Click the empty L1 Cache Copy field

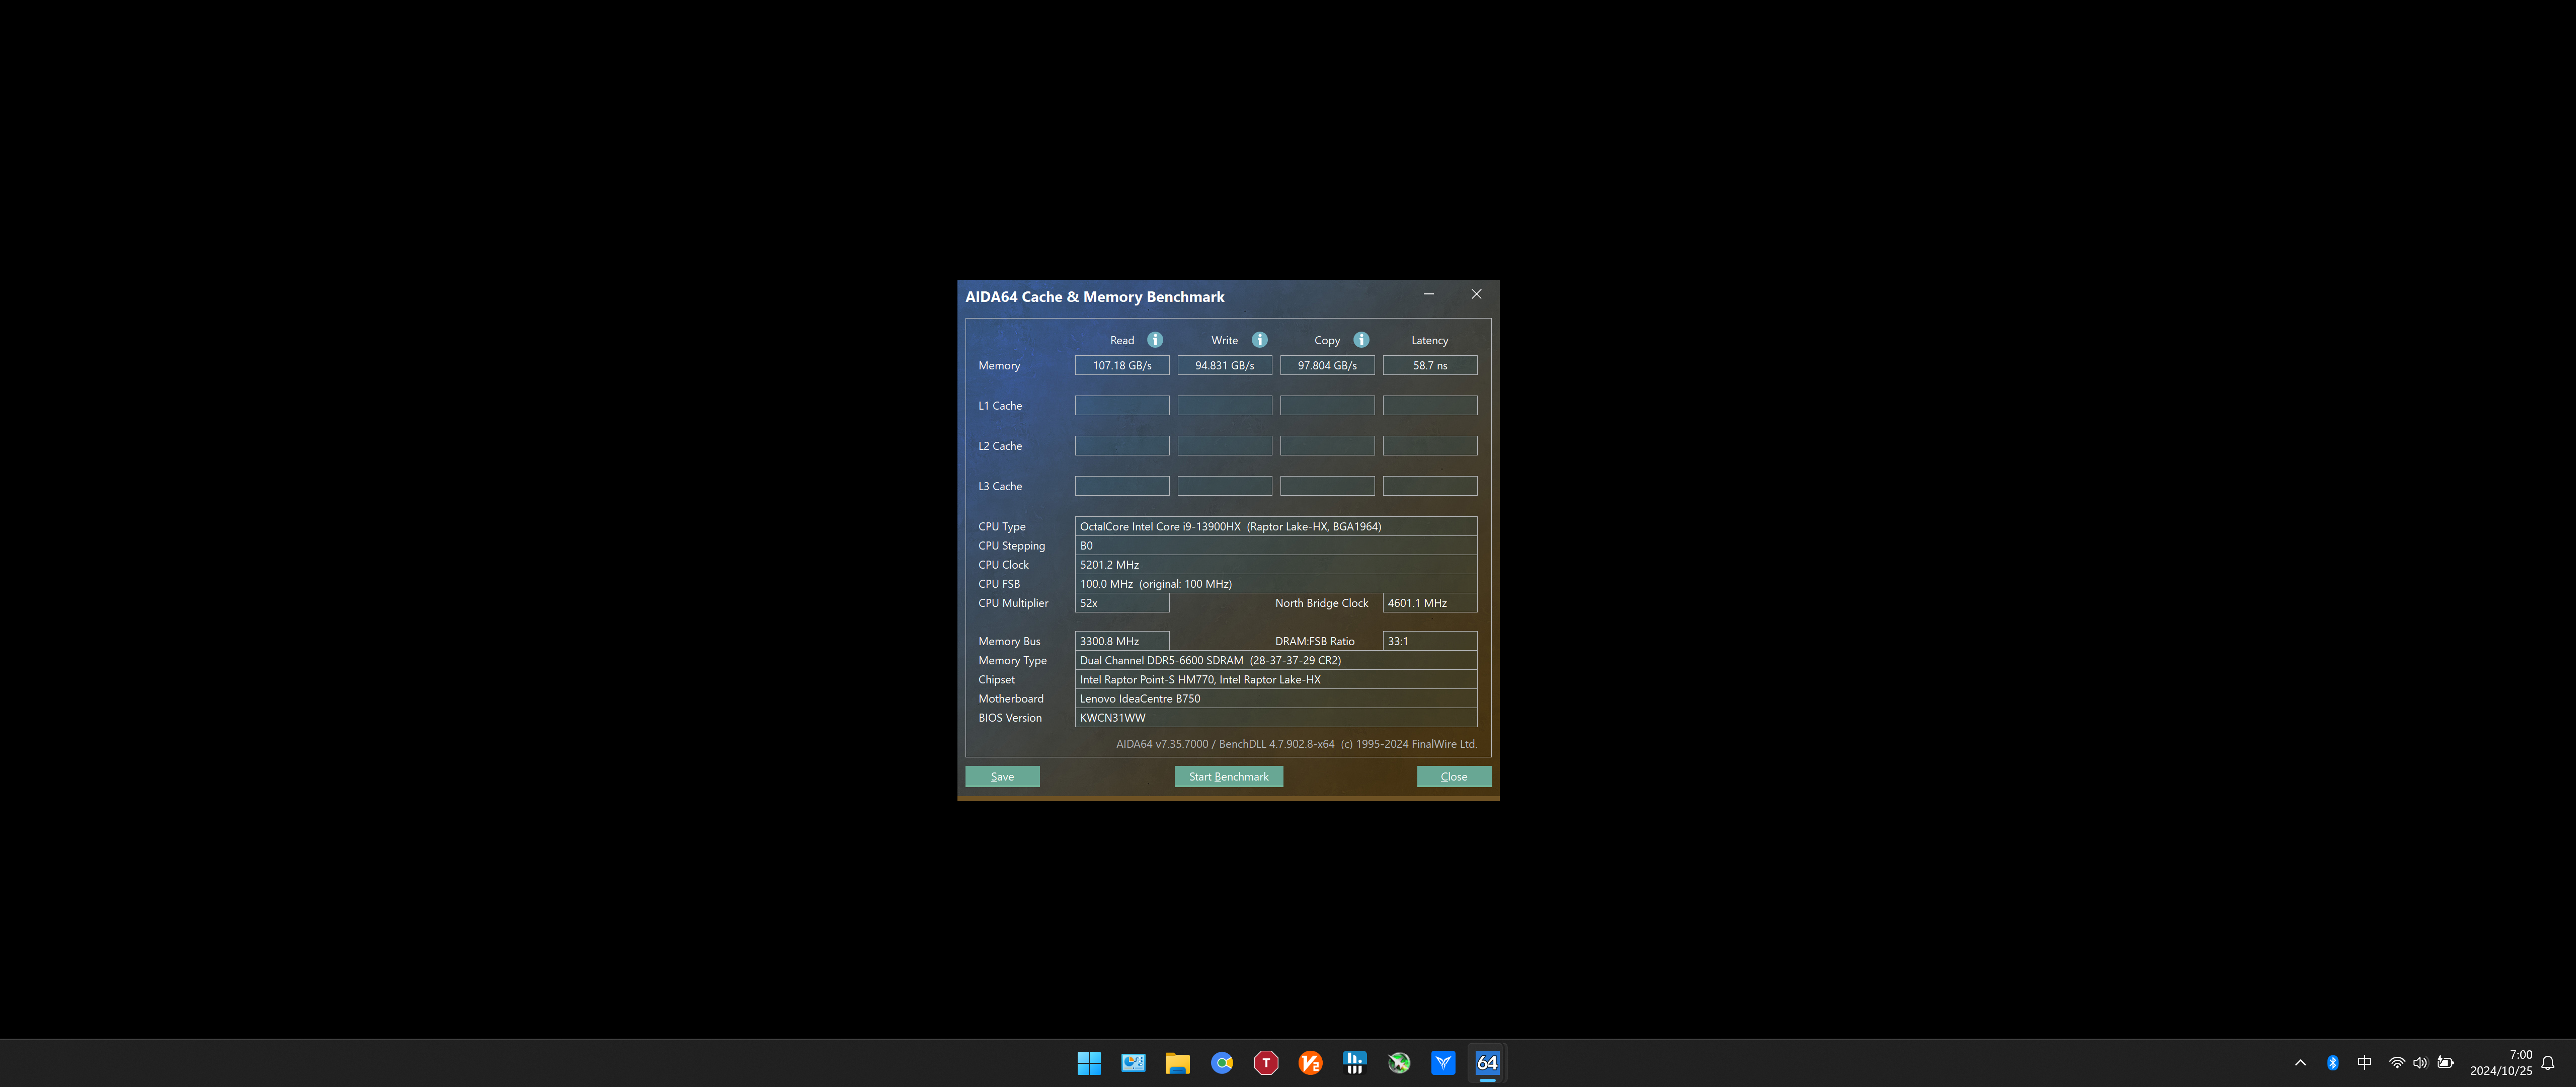pyautogui.click(x=1327, y=406)
